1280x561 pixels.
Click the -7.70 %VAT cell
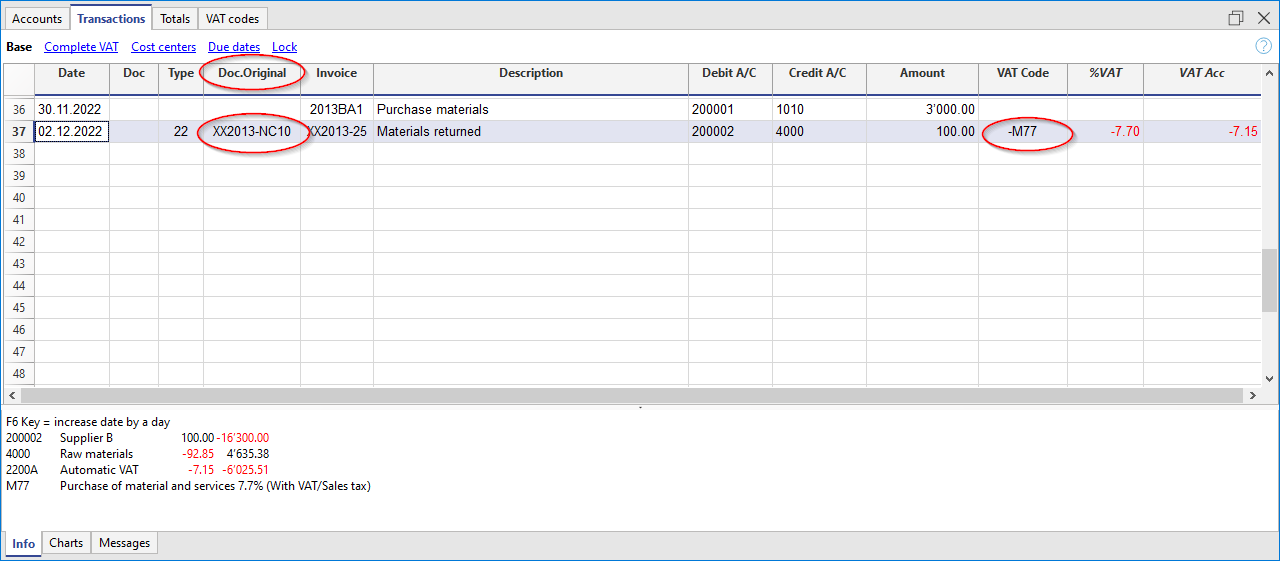[1105, 131]
